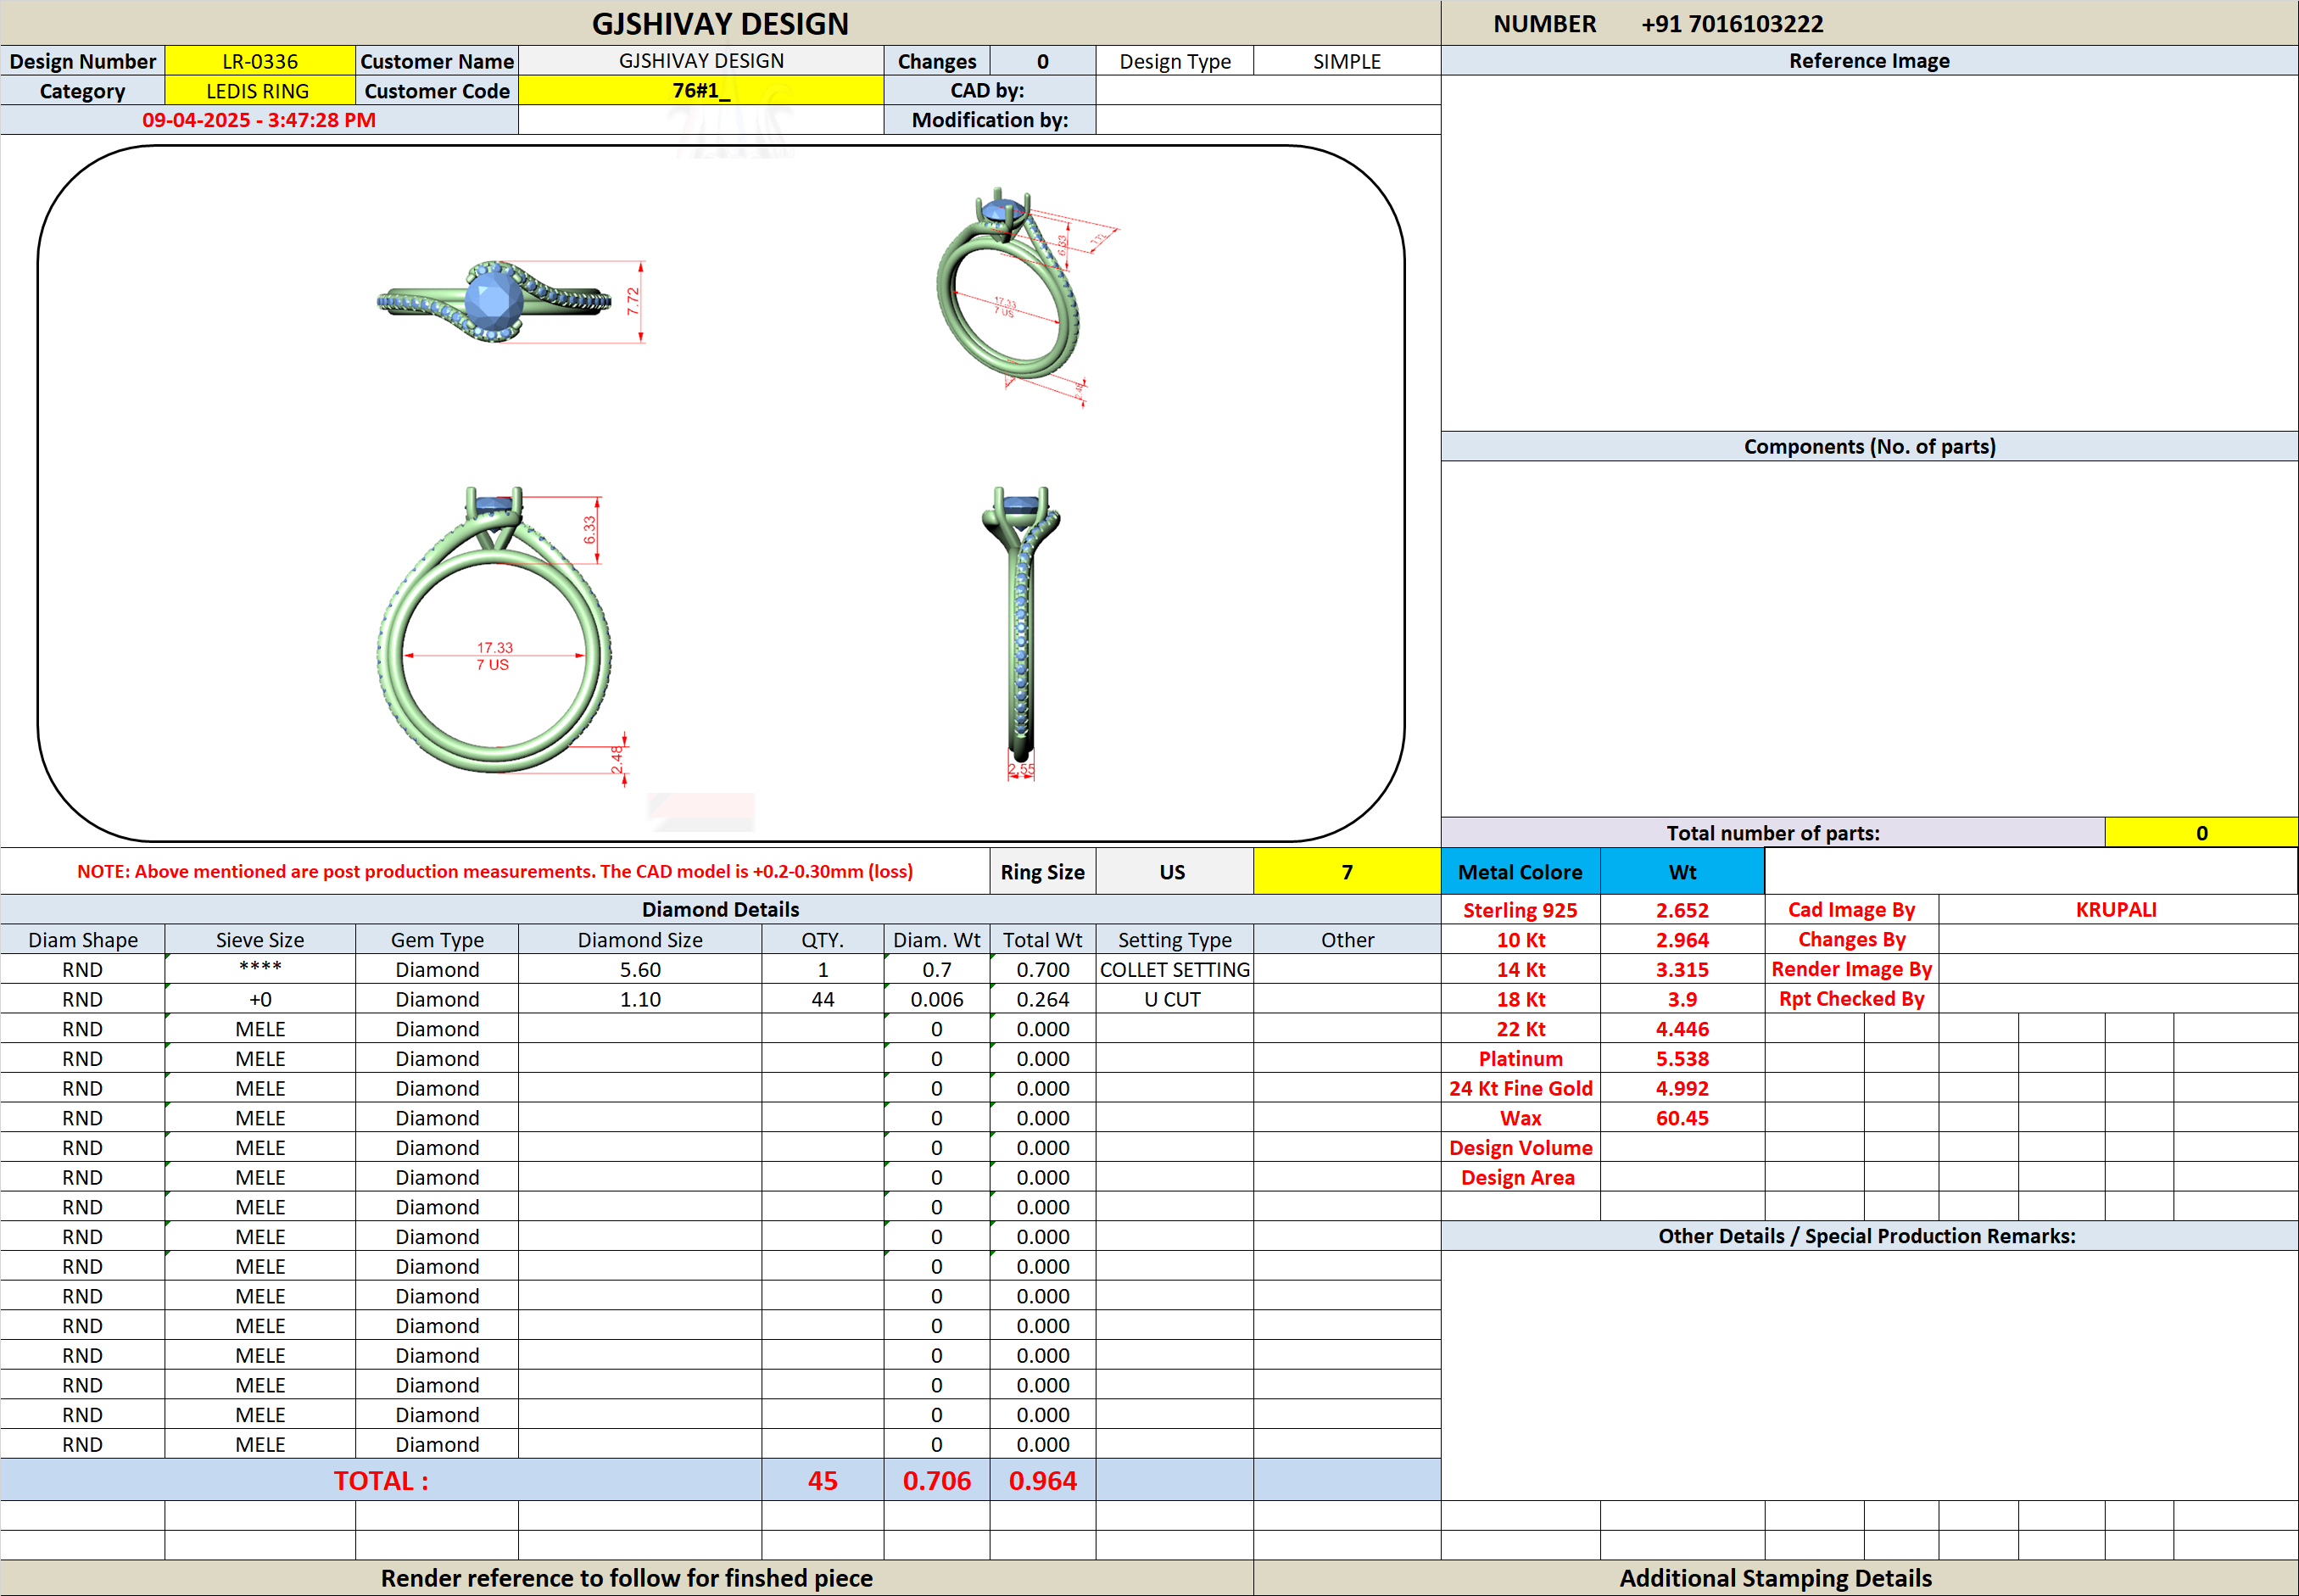
Task: Select the grand total weight 0.964
Action: click(1042, 1480)
